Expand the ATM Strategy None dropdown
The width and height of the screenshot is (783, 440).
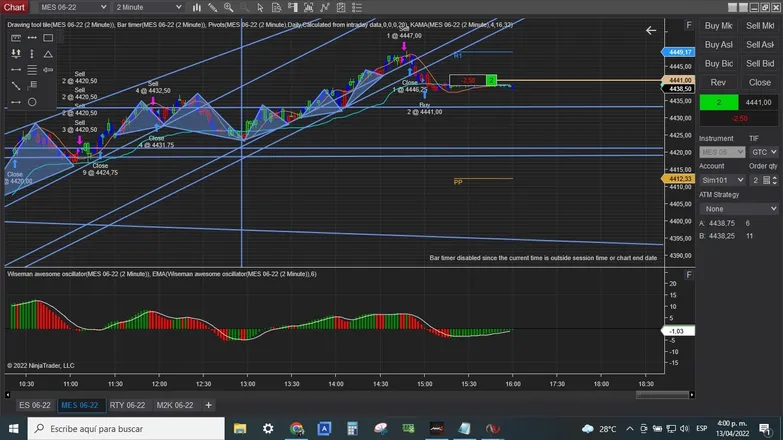coord(739,209)
